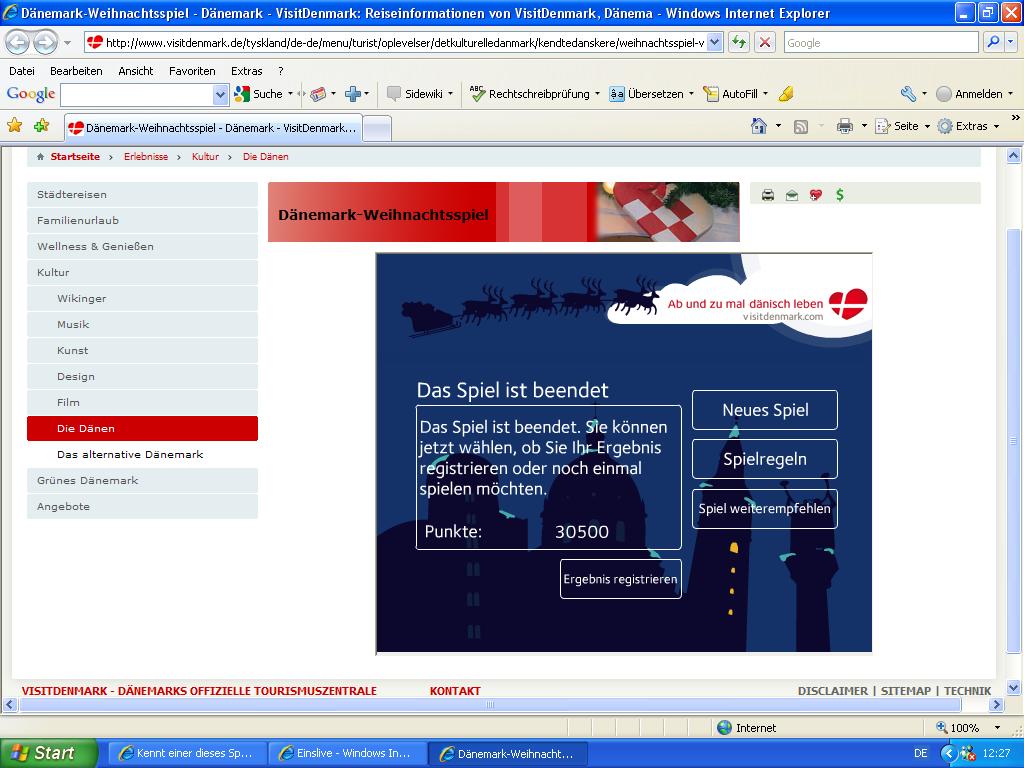Click the Google toolbar highlighter icon
The height and width of the screenshot is (768, 1024).
[x=786, y=94]
